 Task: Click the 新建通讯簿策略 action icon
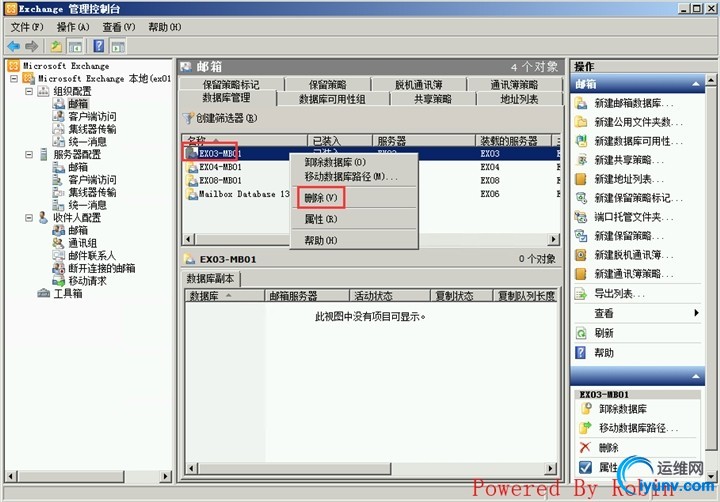581,274
